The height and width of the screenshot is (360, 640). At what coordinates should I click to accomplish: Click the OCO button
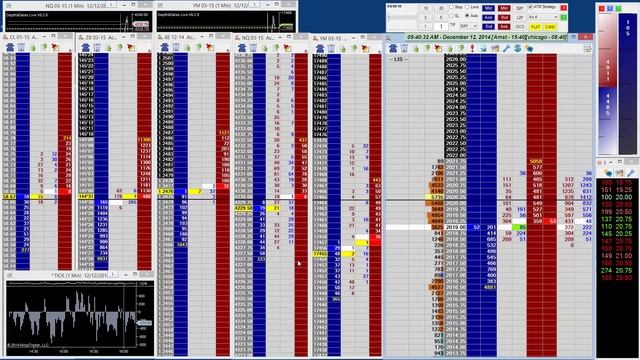[520, 27]
